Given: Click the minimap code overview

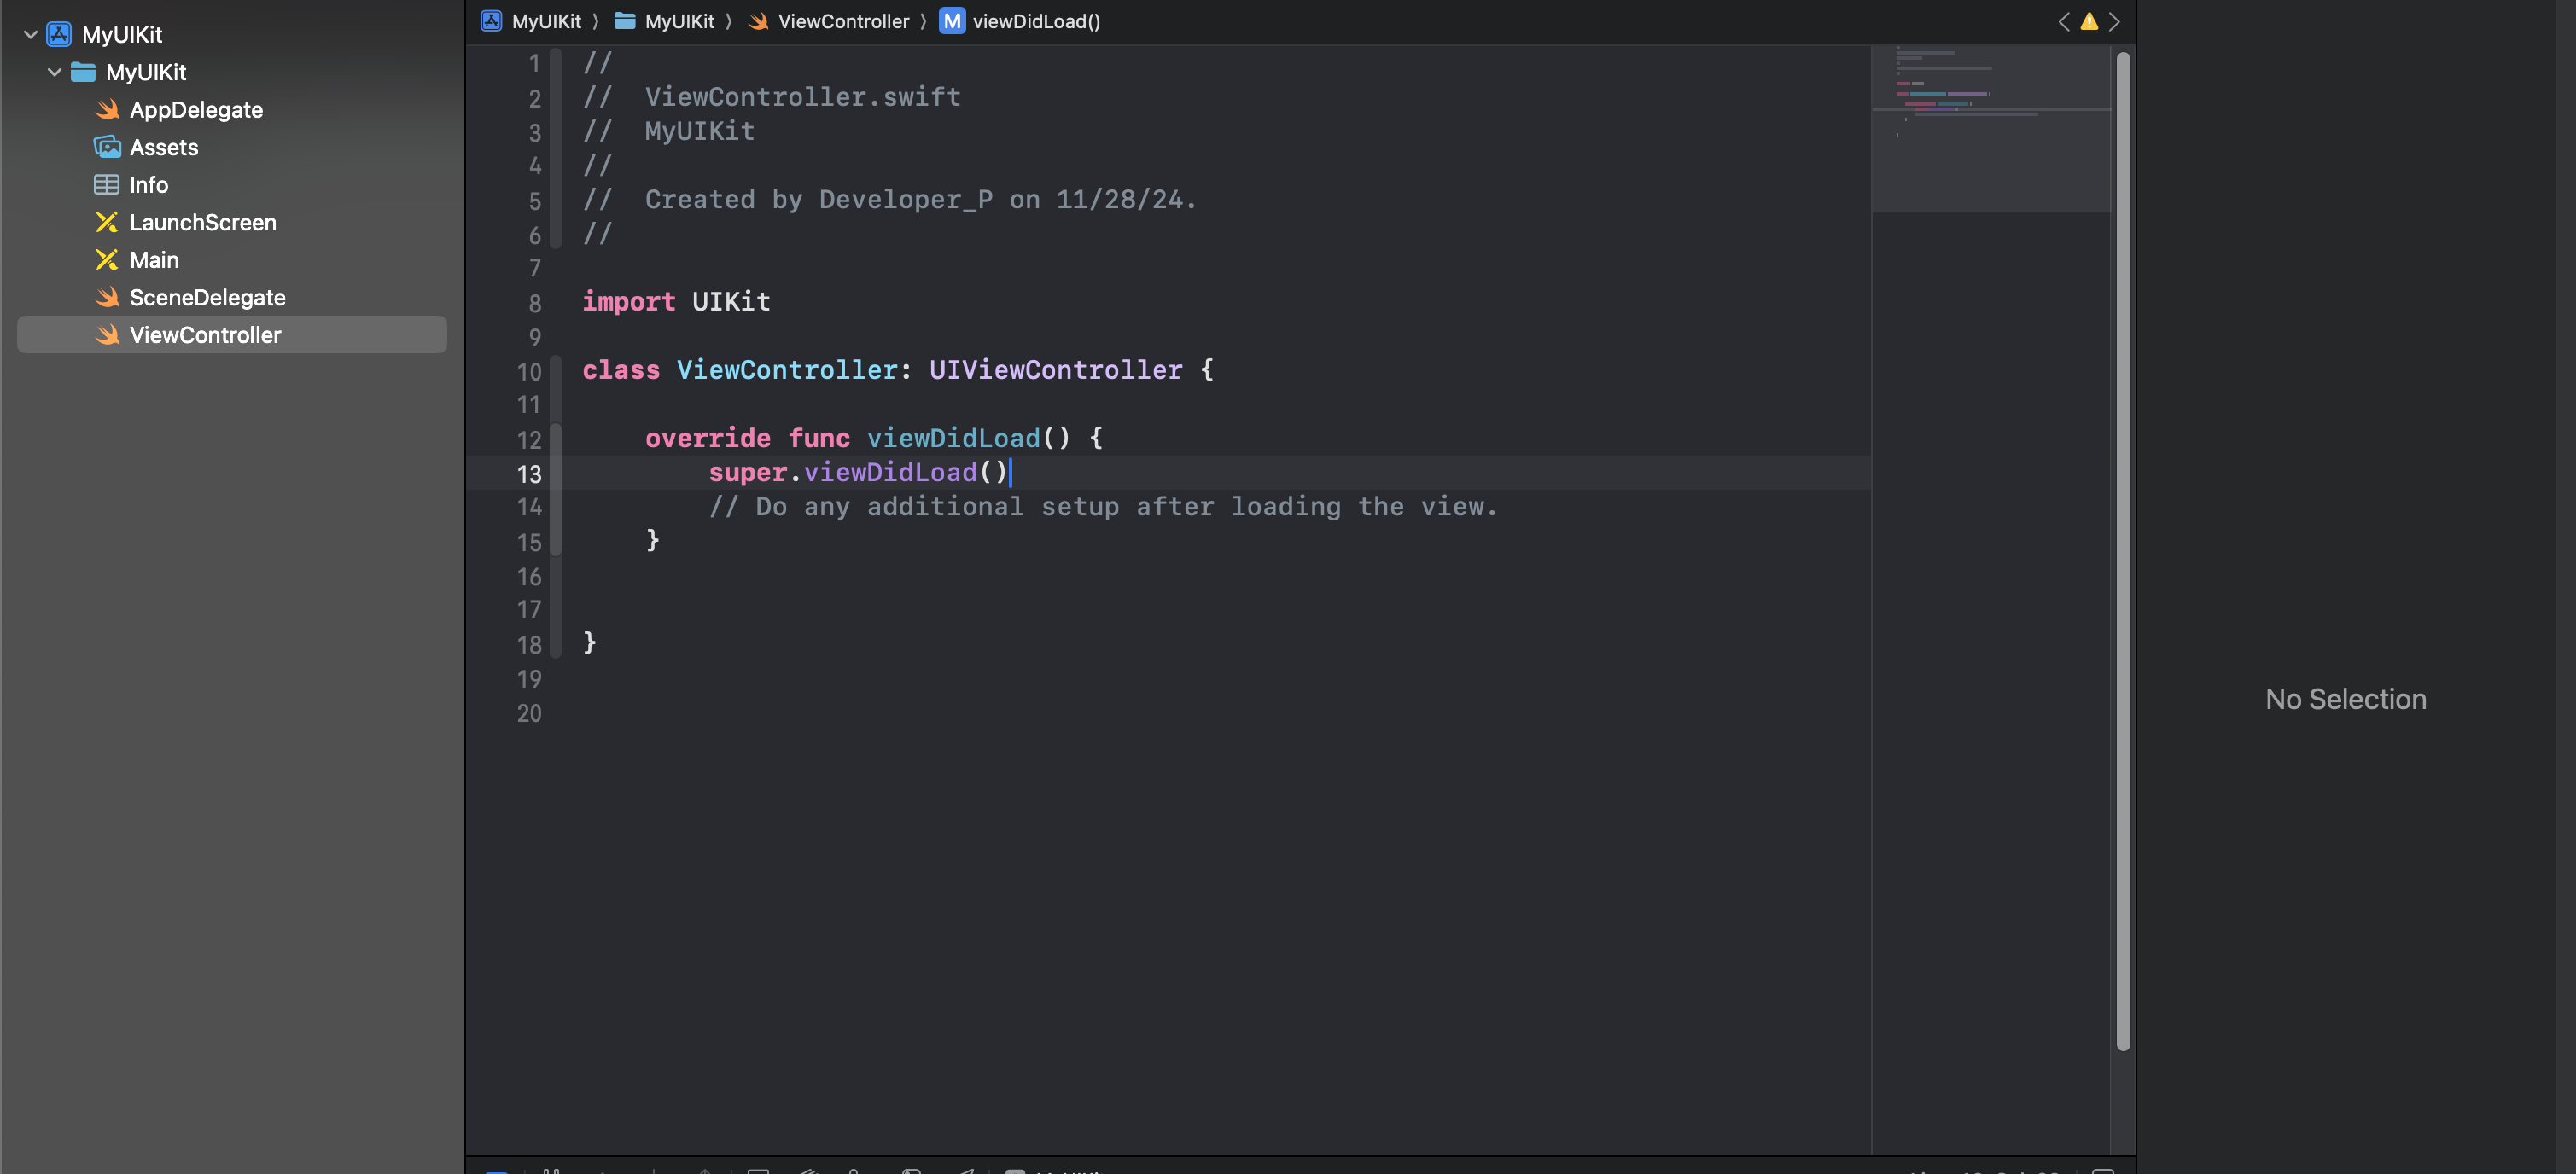Looking at the screenshot, I should [x=1989, y=130].
